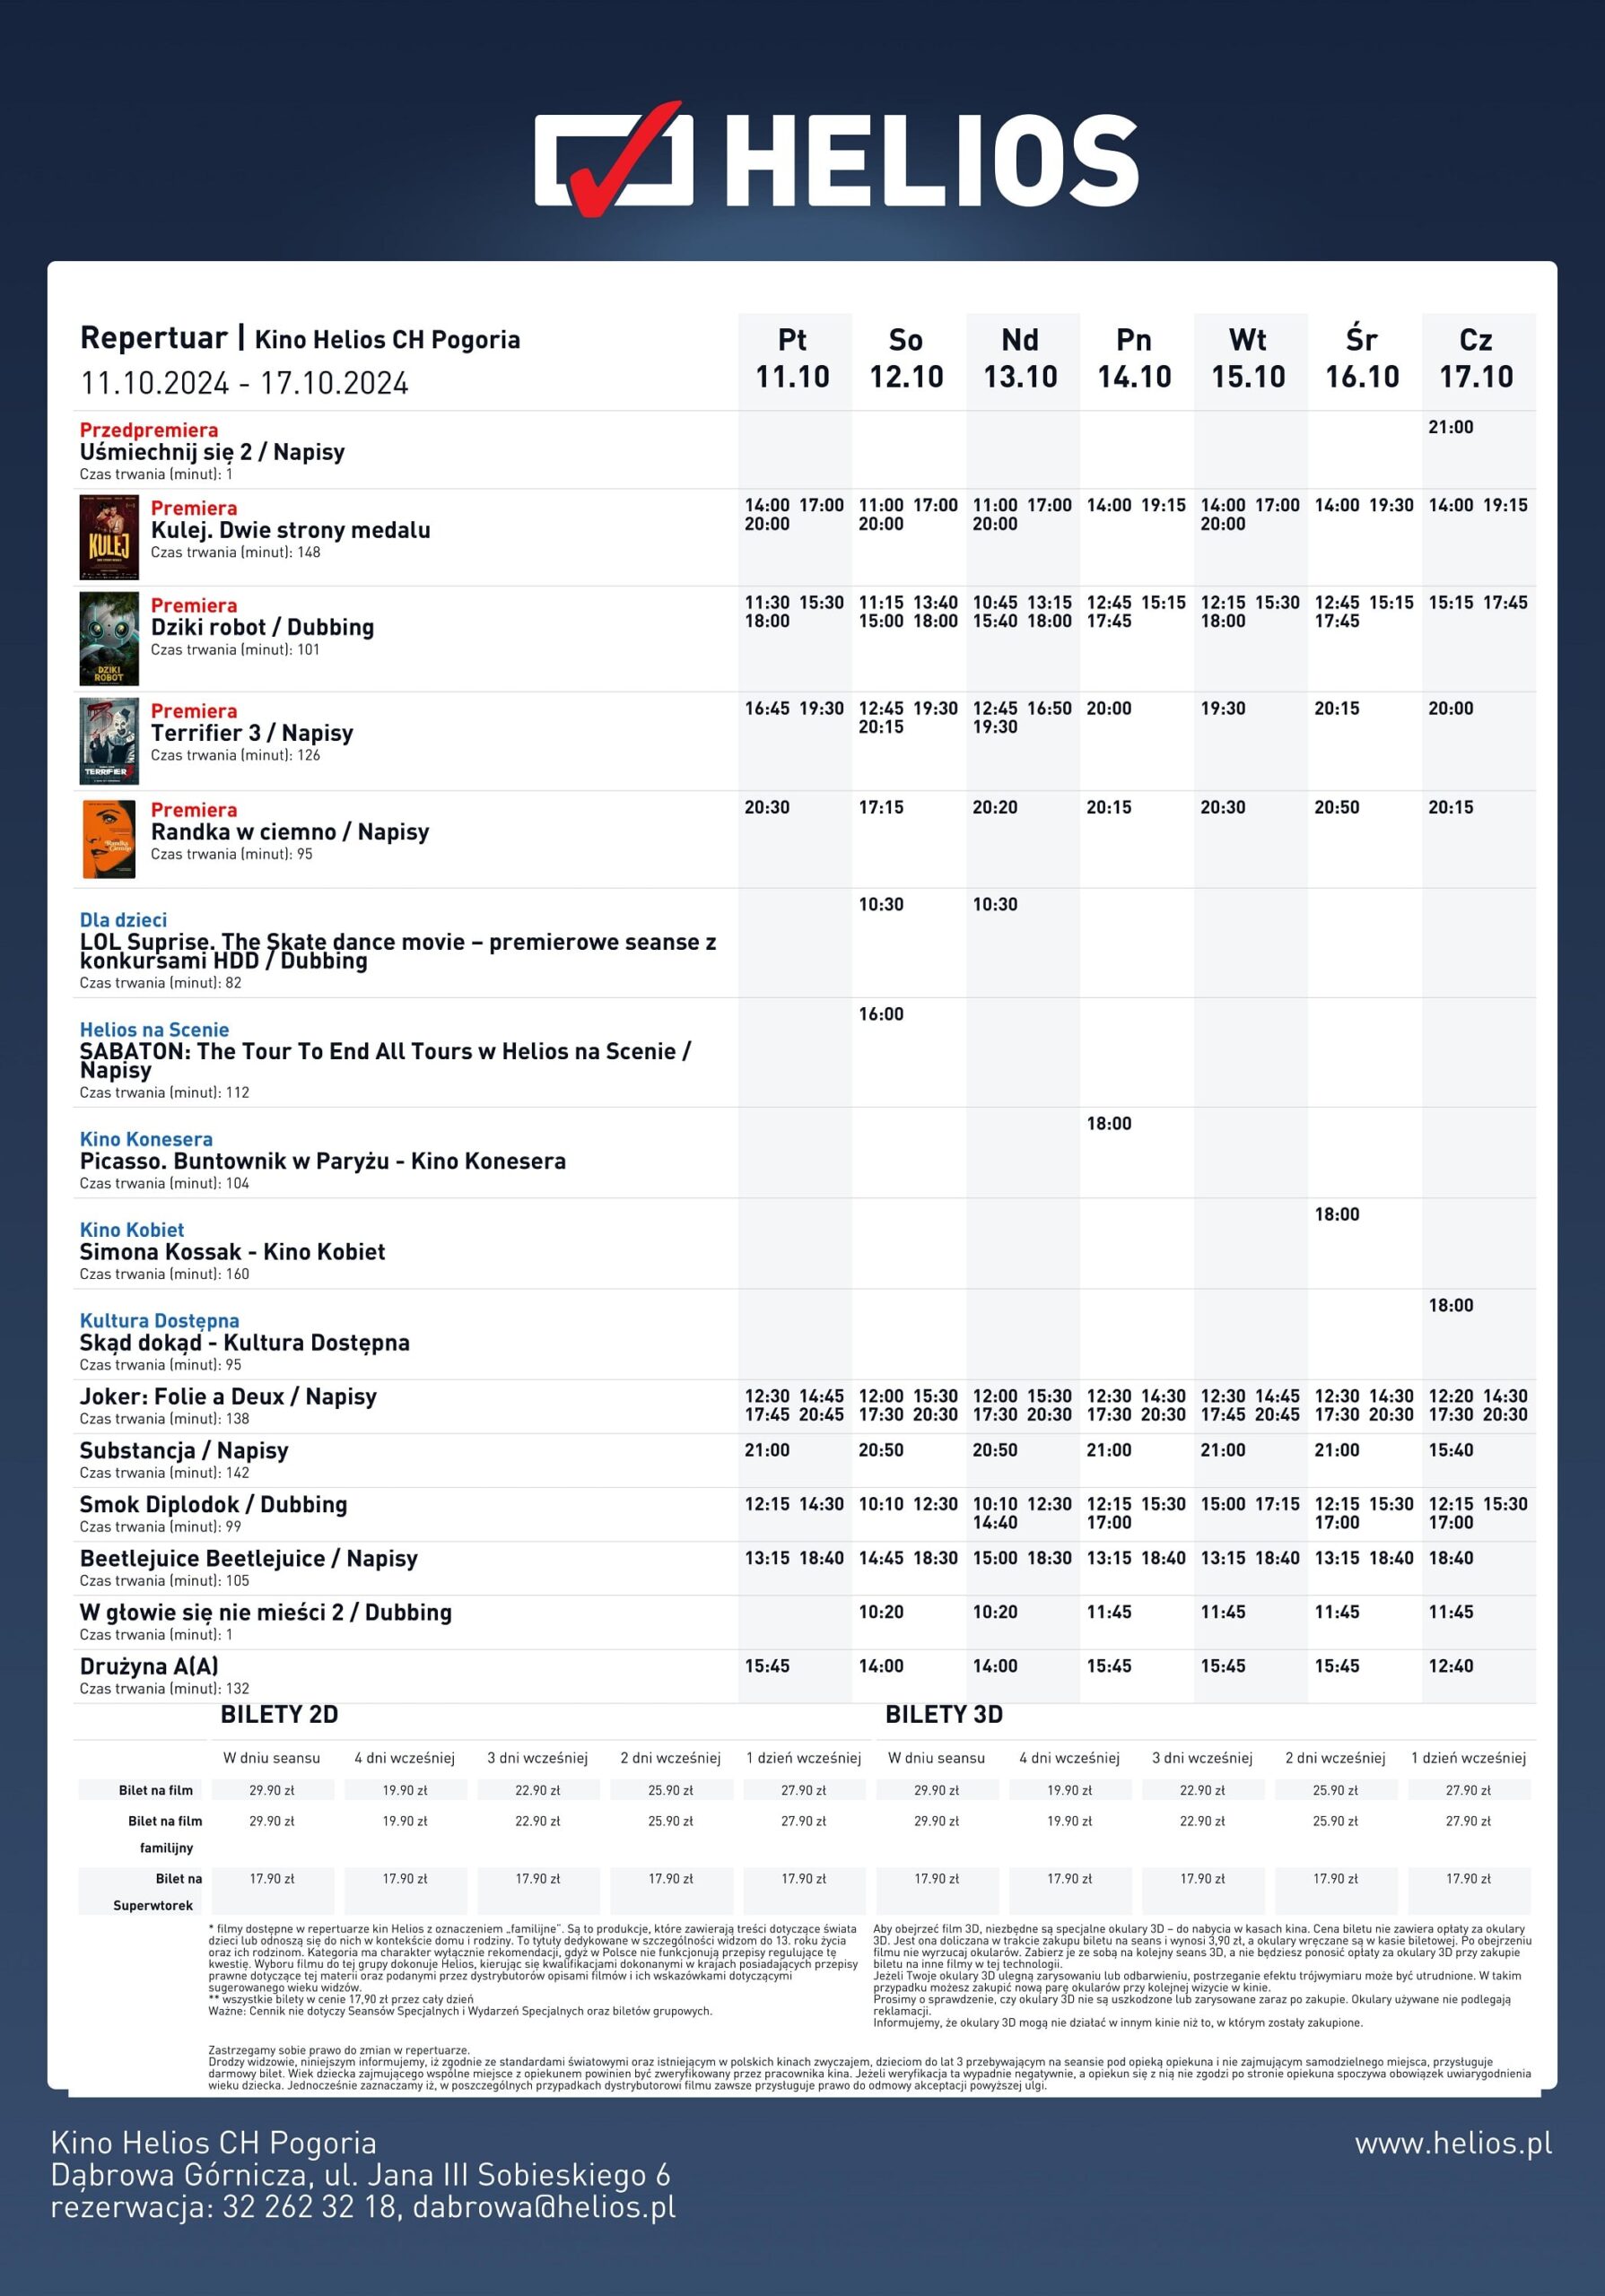Screen dimensions: 1605x2296
Task: Open Drużyna A(A) movie title
Action: pos(149,1666)
